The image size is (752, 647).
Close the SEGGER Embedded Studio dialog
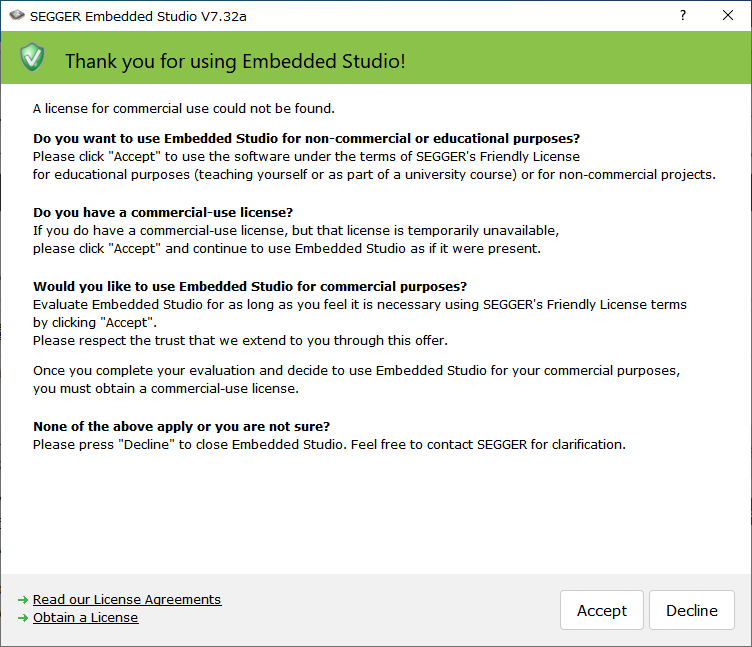point(728,15)
